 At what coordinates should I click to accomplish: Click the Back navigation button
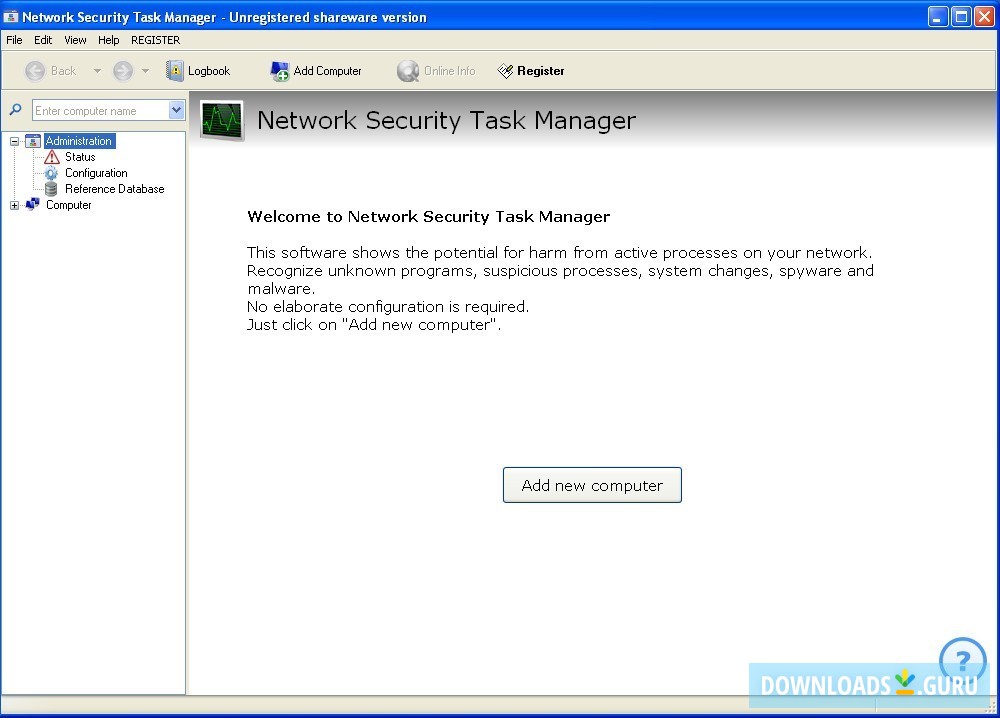(36, 71)
